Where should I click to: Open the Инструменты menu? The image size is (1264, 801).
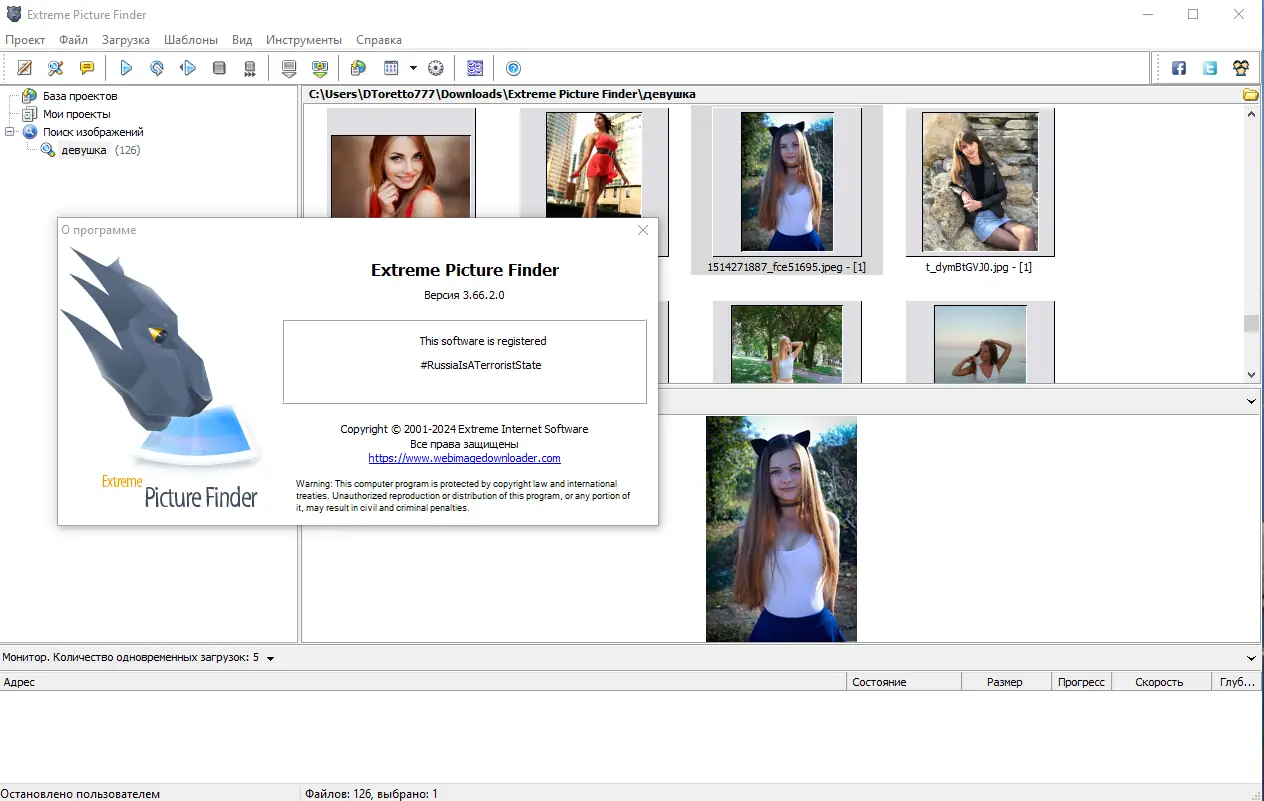pyautogui.click(x=304, y=40)
